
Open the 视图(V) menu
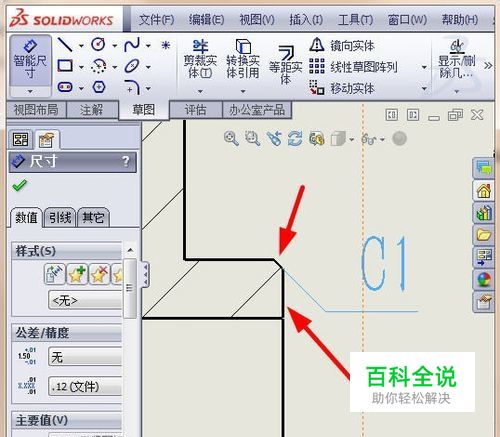tap(257, 20)
